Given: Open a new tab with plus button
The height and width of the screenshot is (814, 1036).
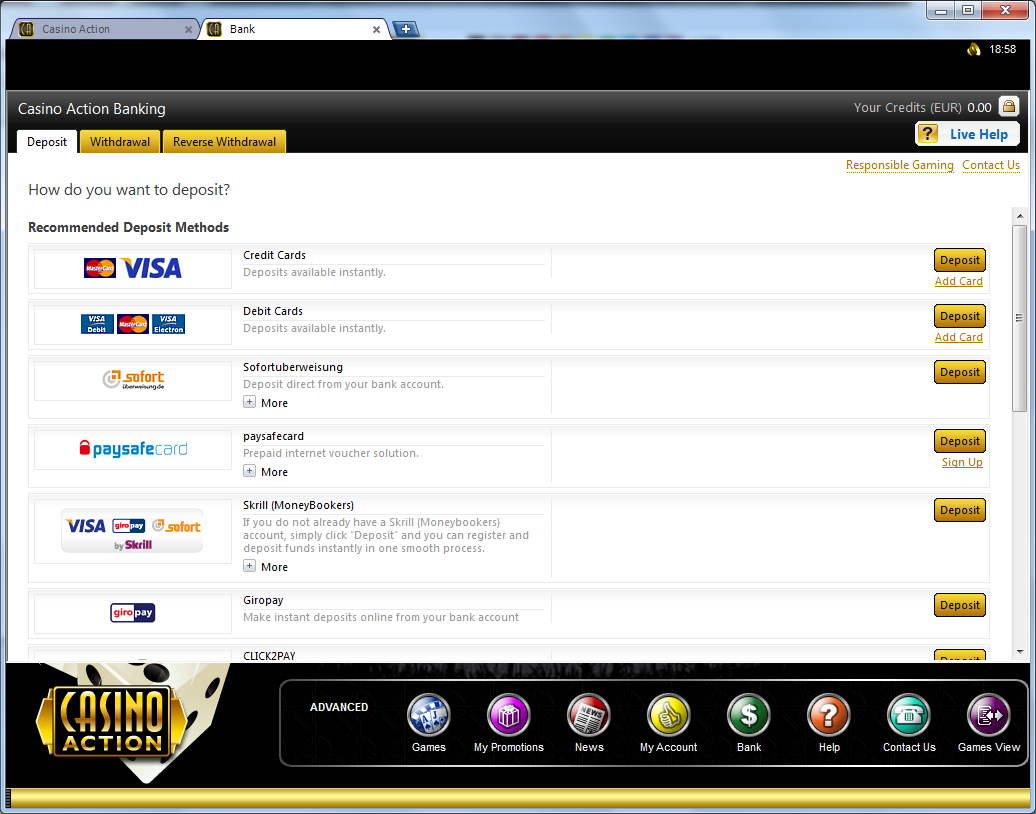Looking at the screenshot, I should coord(406,29).
